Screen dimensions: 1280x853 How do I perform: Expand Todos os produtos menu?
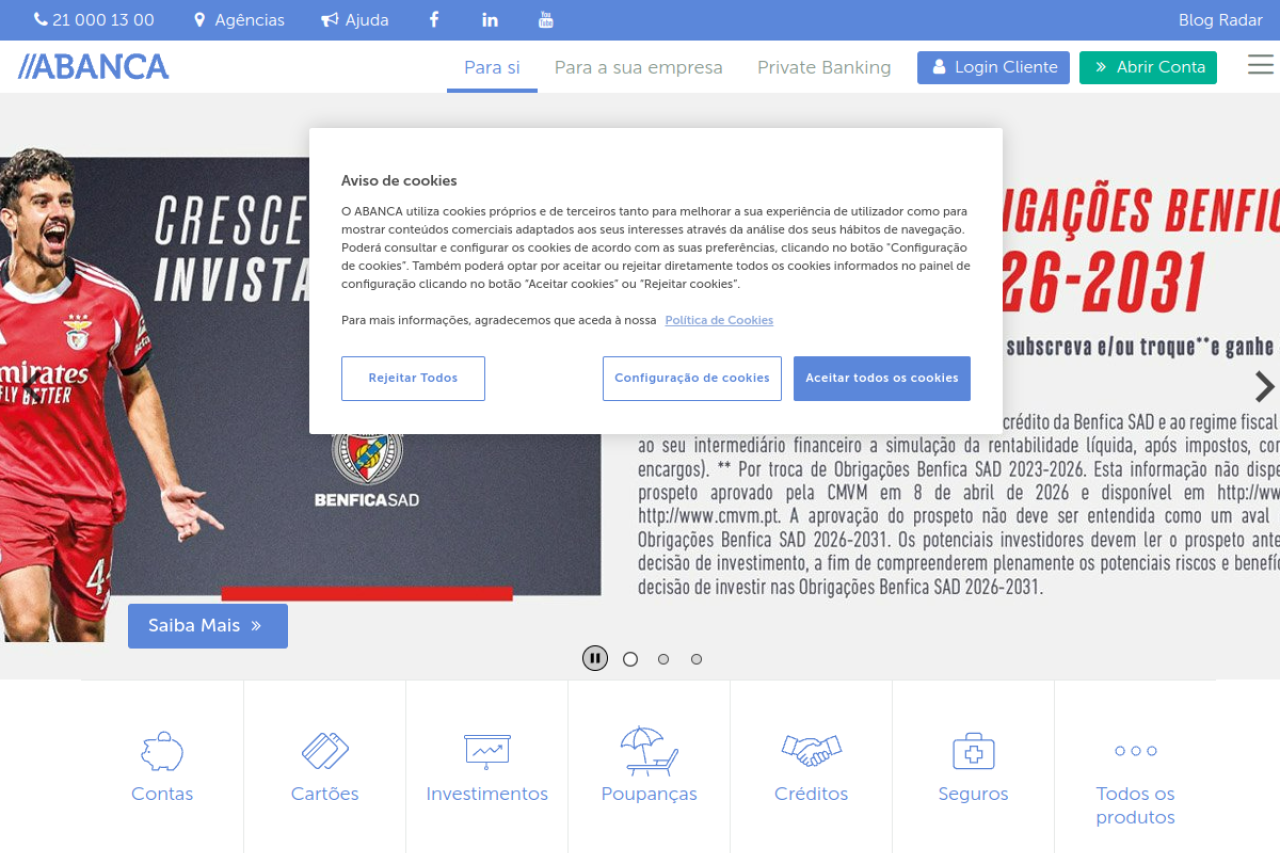pos(1135,751)
